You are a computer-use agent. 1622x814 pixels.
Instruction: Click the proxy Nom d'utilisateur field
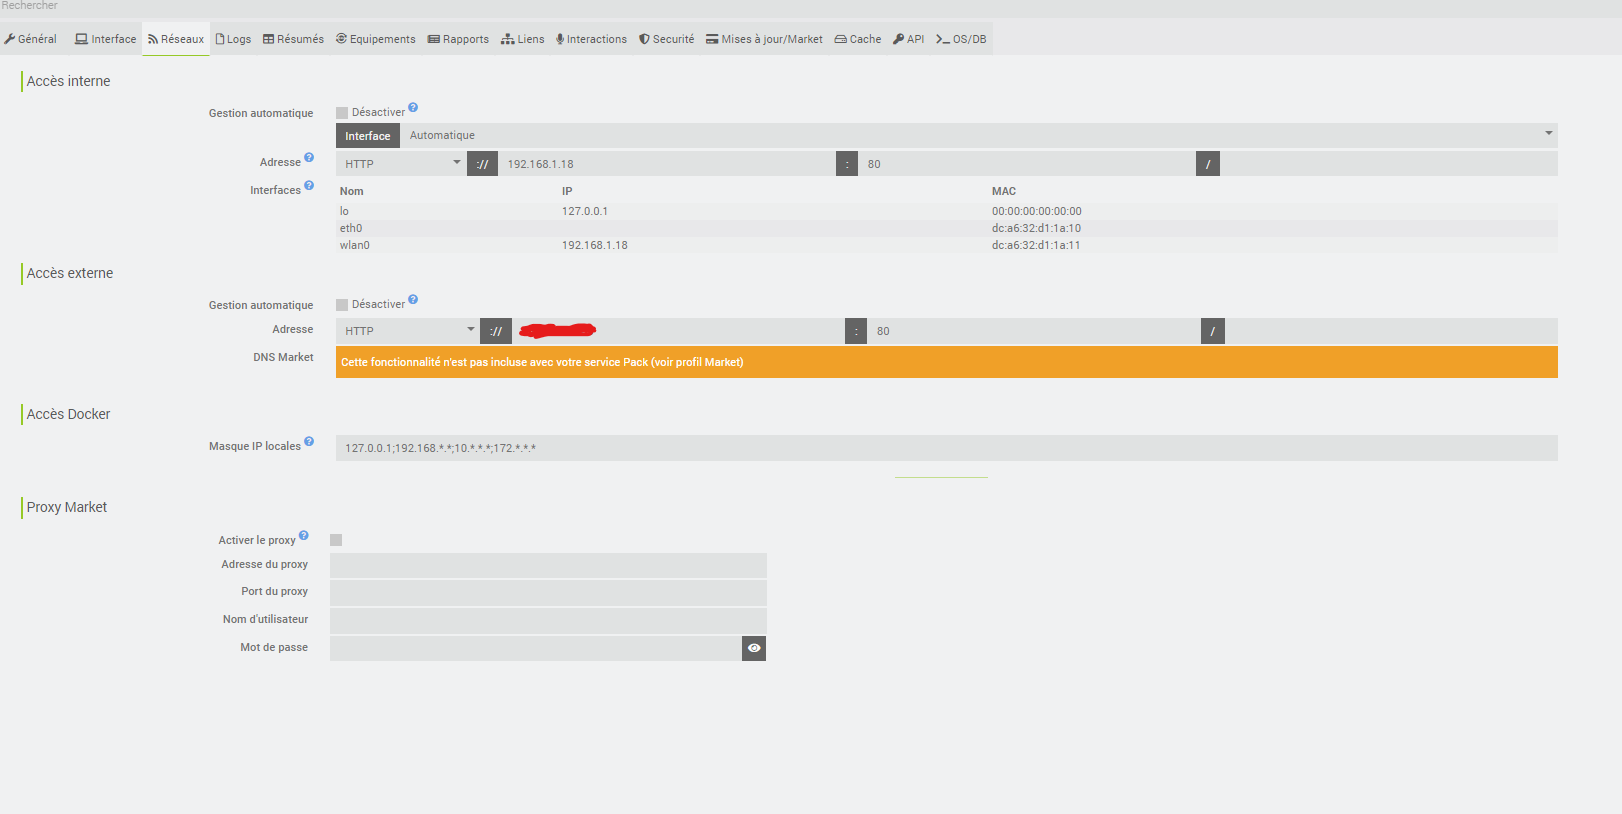(548, 620)
